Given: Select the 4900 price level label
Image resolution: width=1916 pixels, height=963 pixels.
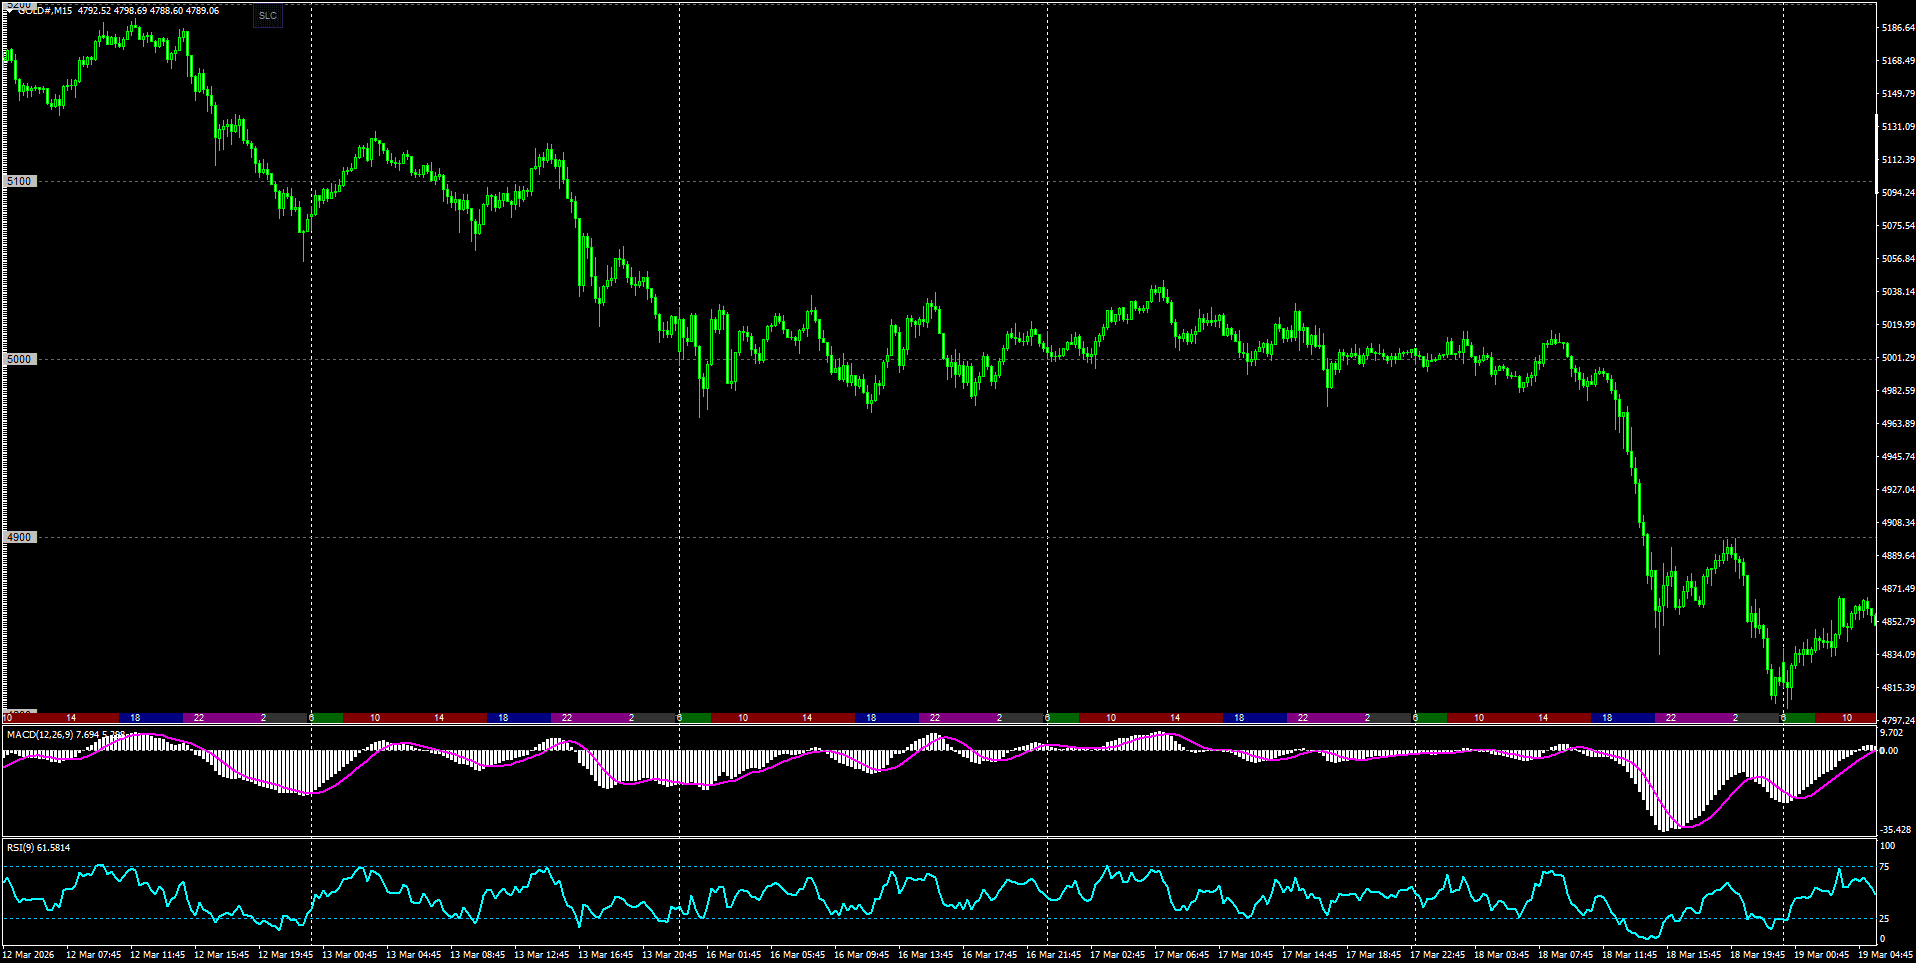Looking at the screenshot, I should [20, 537].
